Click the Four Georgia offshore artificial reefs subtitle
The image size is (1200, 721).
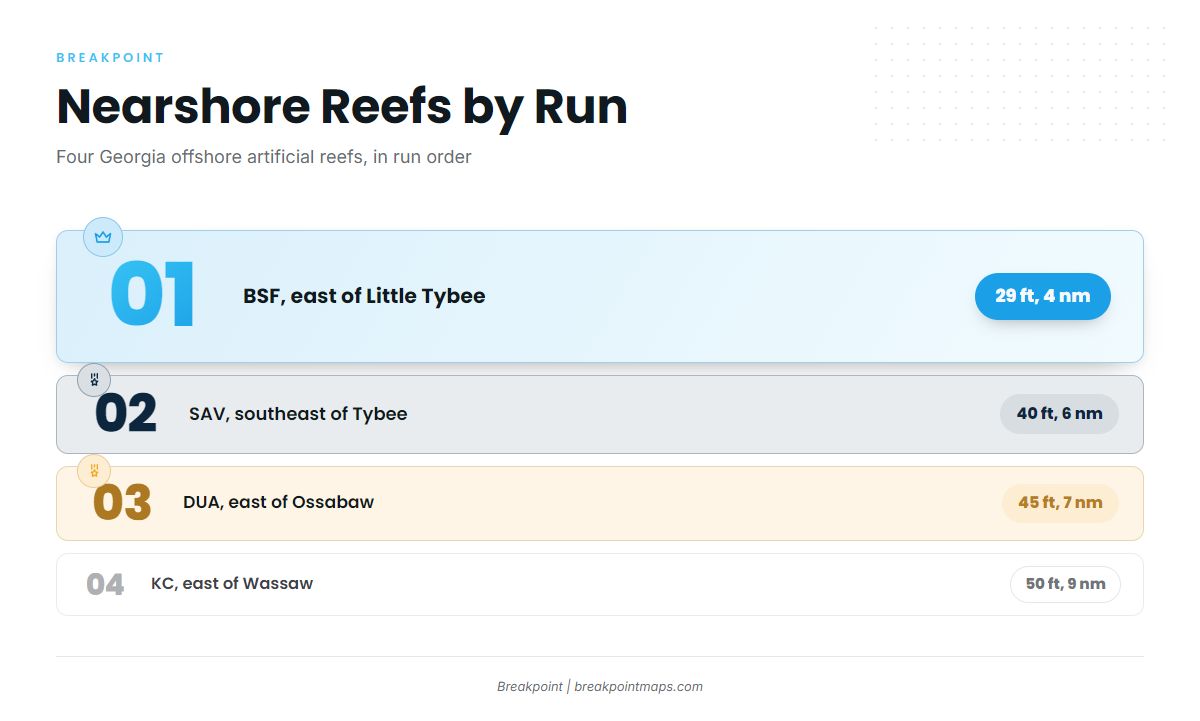264,157
